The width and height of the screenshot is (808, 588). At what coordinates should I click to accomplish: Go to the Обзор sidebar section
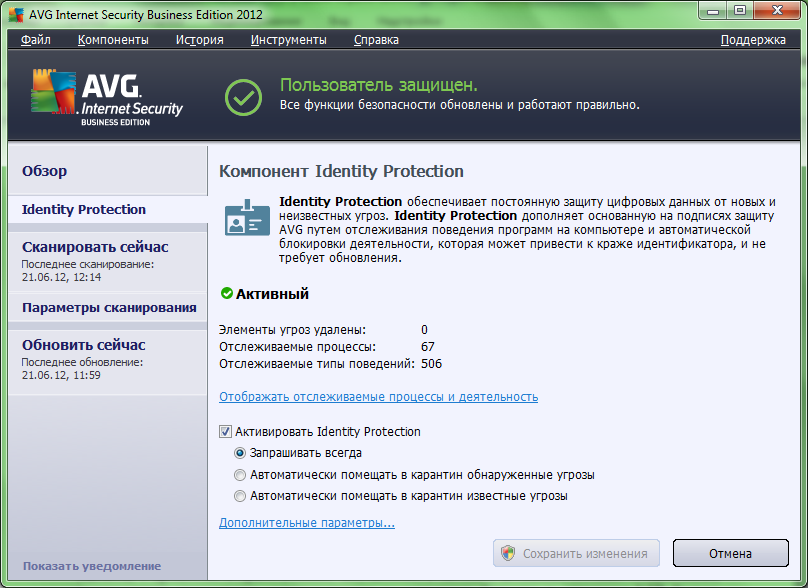108,171
